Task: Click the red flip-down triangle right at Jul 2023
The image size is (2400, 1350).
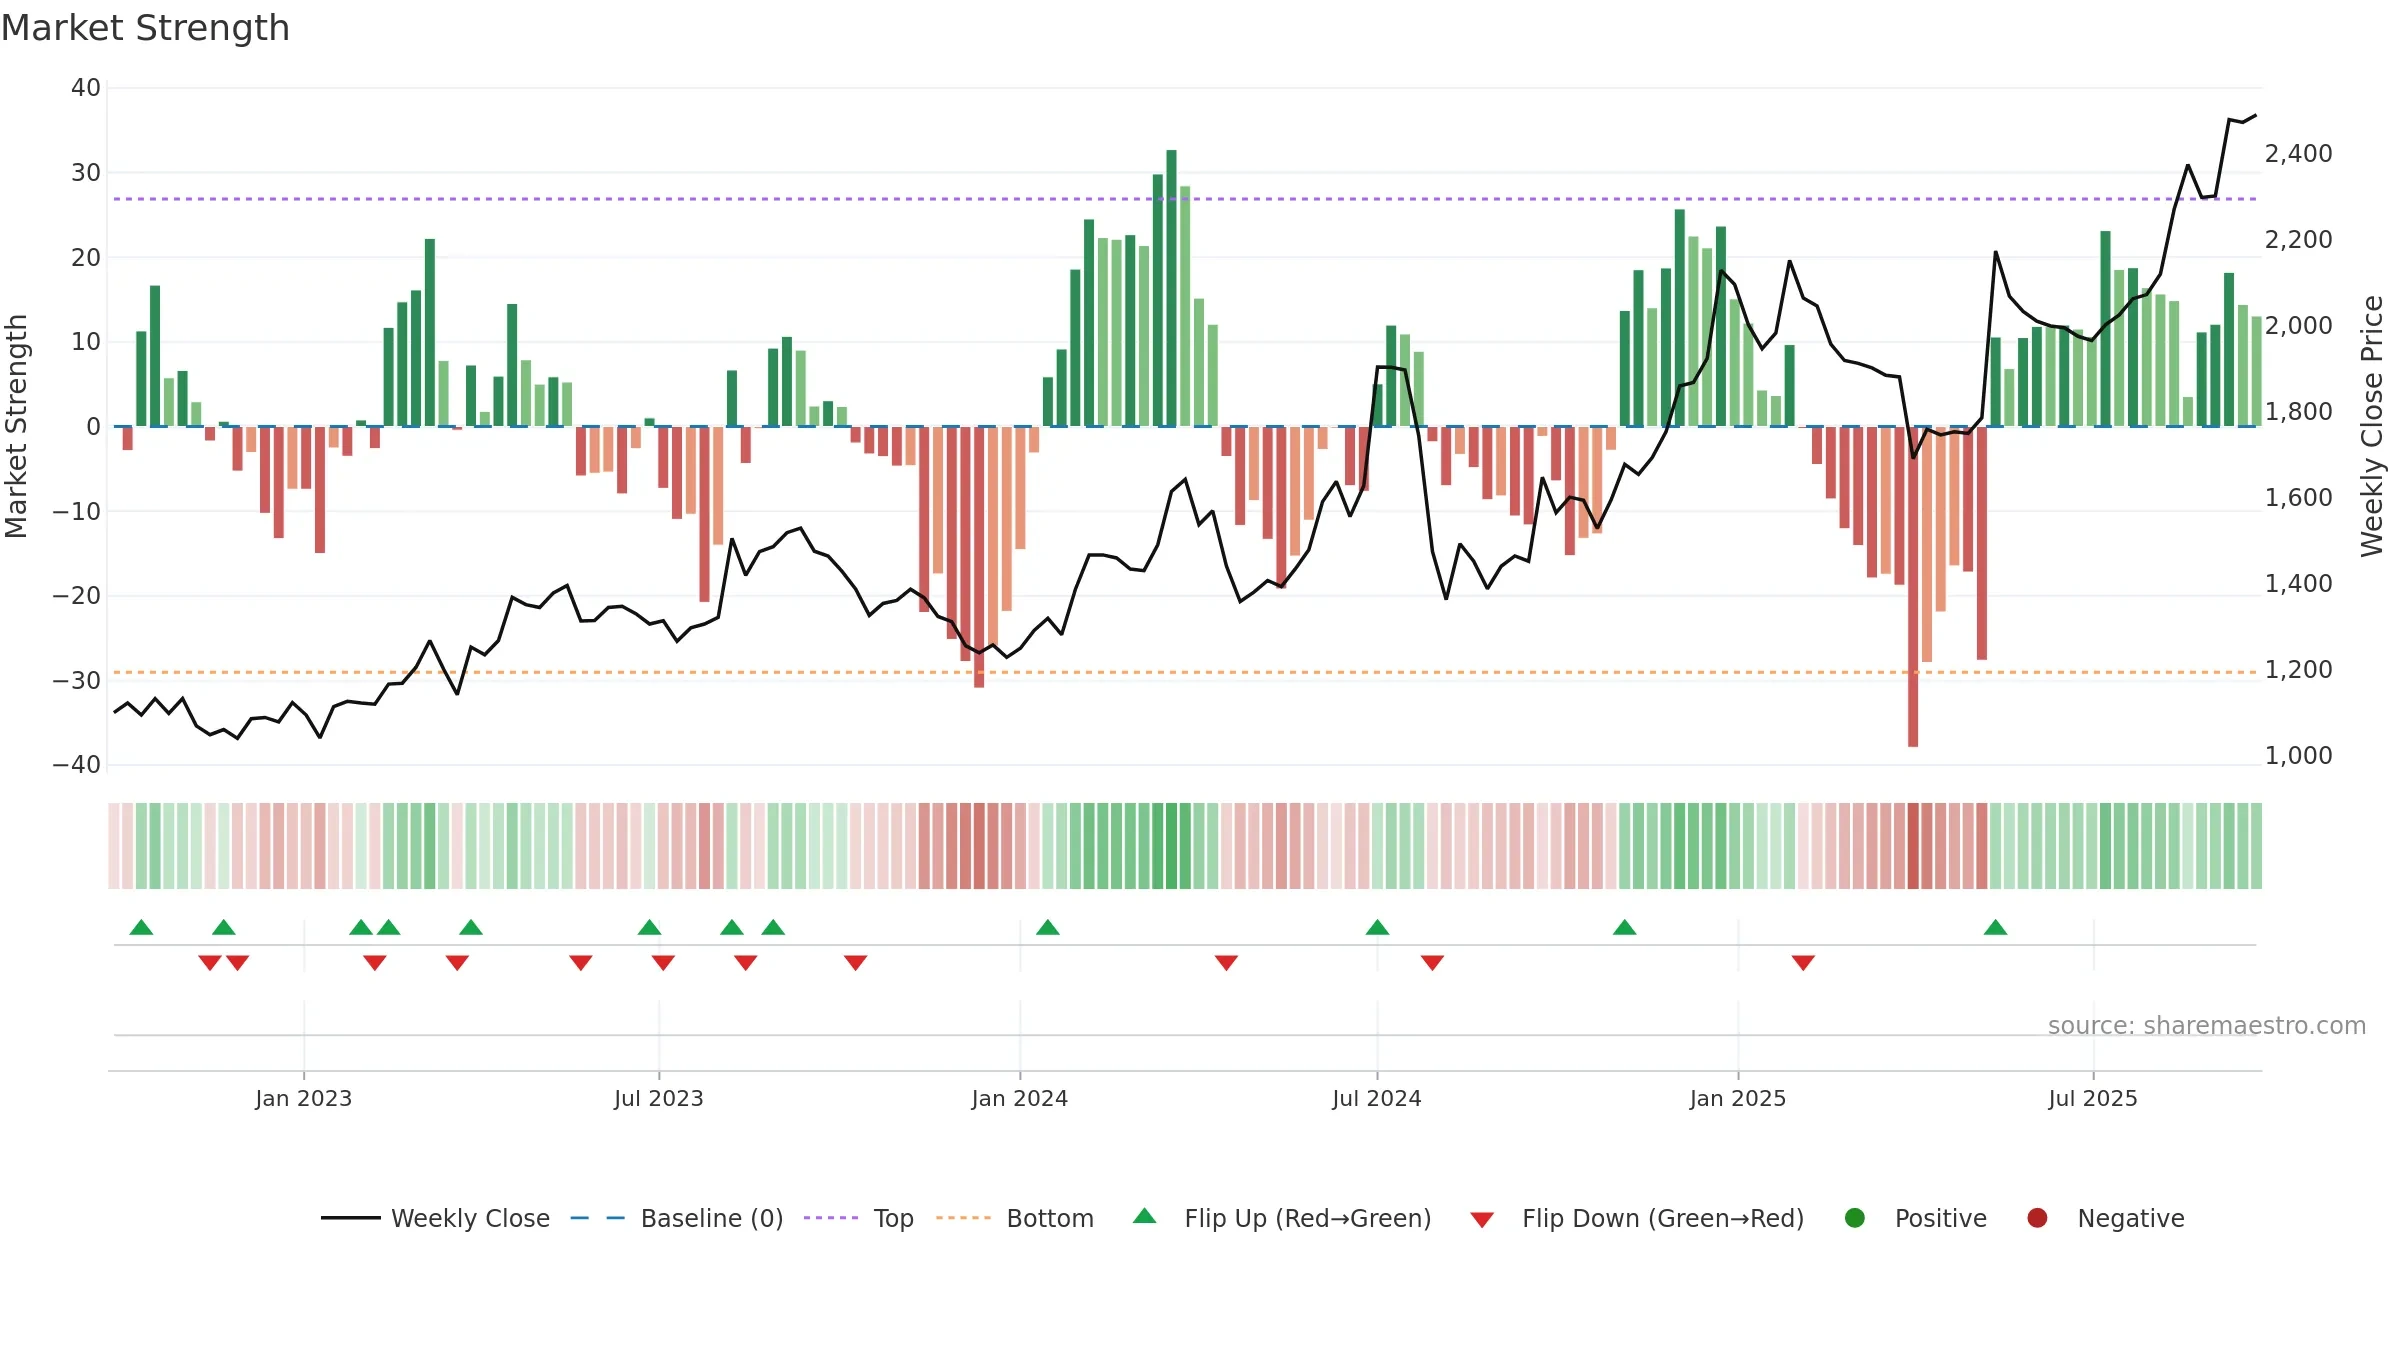Action: tap(663, 962)
